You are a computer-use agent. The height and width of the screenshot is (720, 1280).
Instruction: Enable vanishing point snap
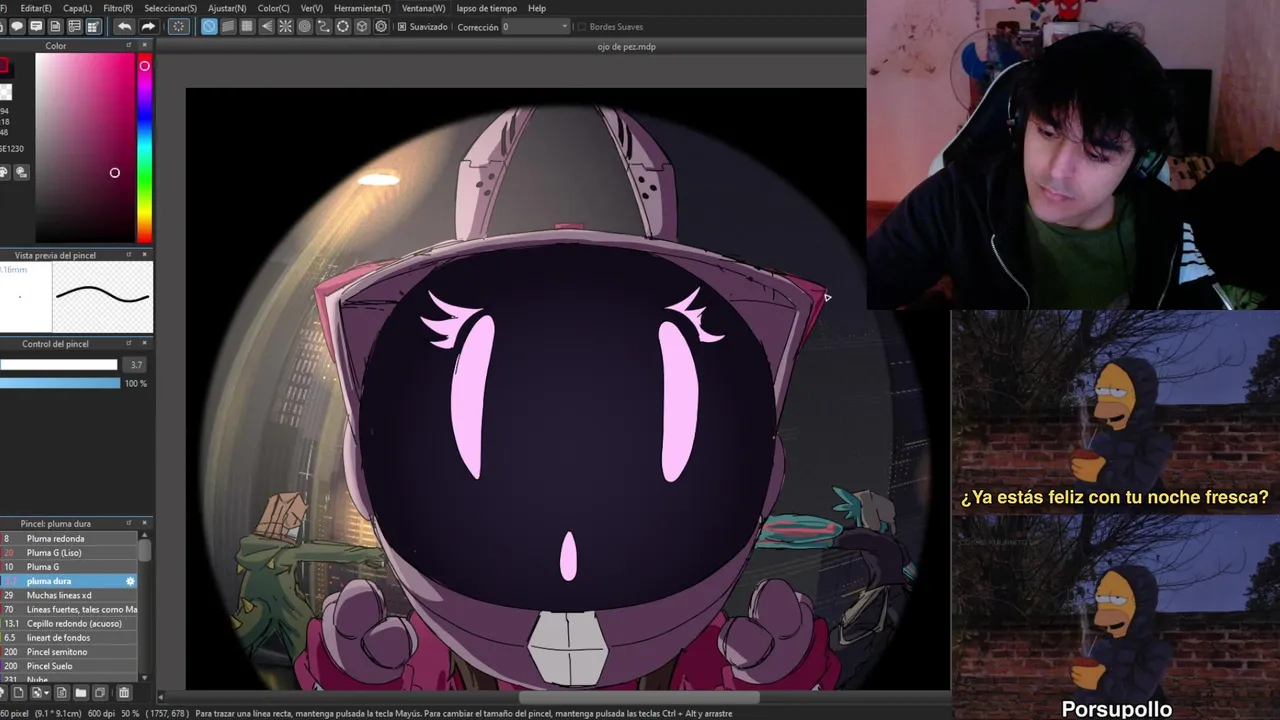point(266,27)
